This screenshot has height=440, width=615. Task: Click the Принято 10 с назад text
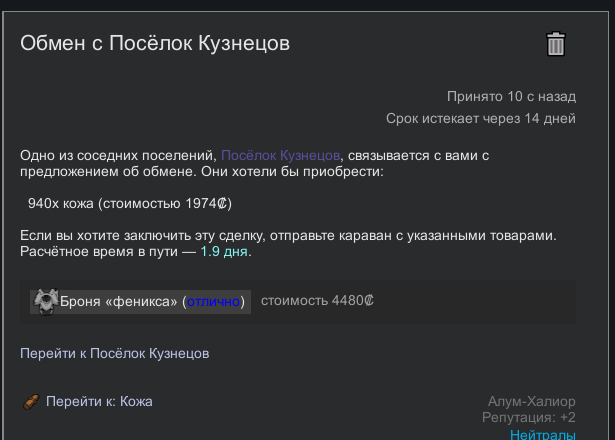511,96
